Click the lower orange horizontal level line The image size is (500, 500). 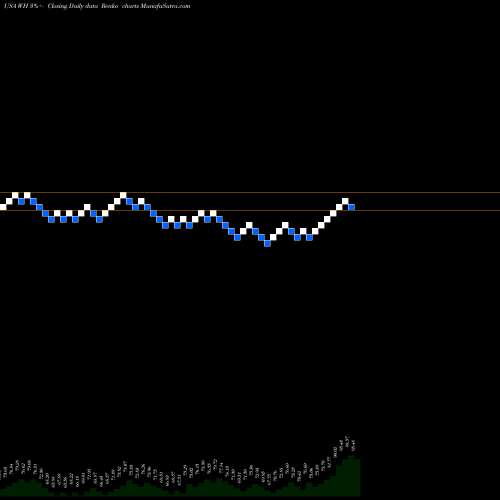pyautogui.click(x=250, y=210)
